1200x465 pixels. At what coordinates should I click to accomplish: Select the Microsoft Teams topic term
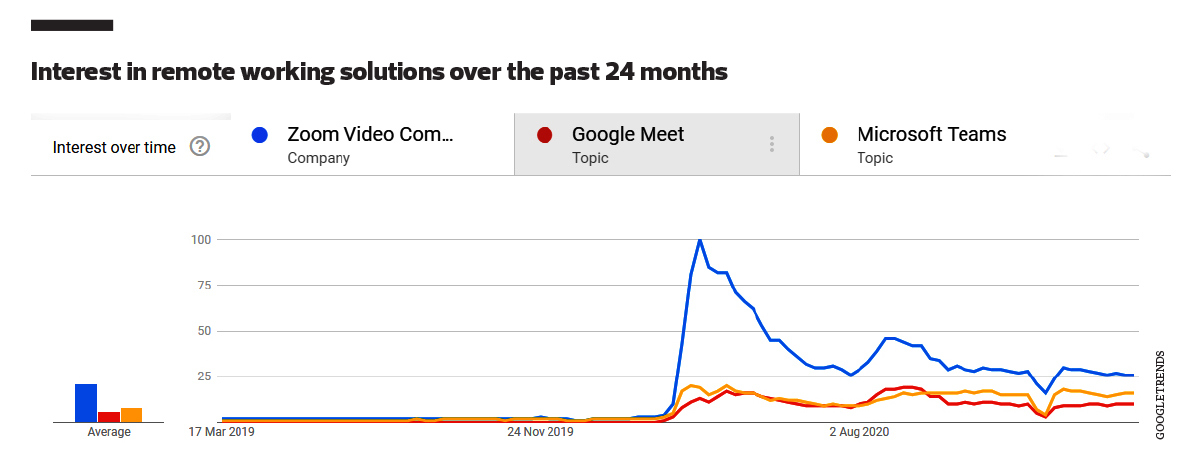931,135
